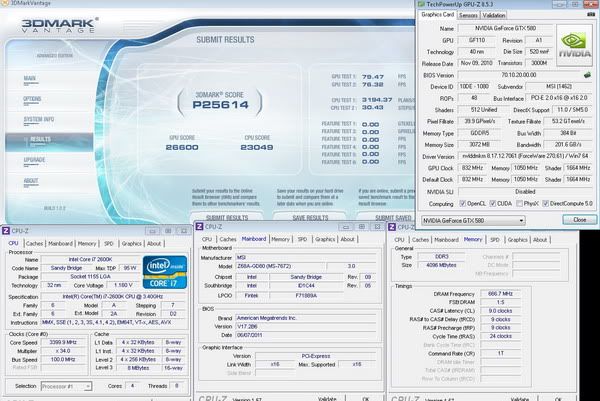Click the CPU TEST 1 result 3194.37
The image size is (600, 401).
coord(377,100)
